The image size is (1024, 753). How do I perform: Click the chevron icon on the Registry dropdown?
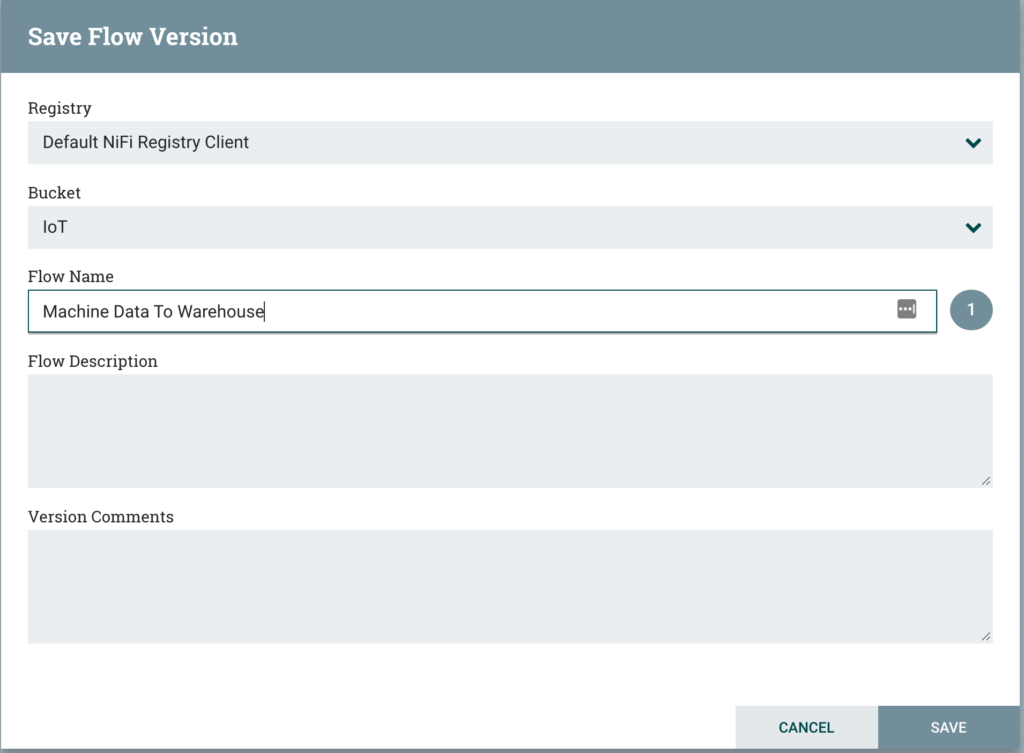click(972, 143)
